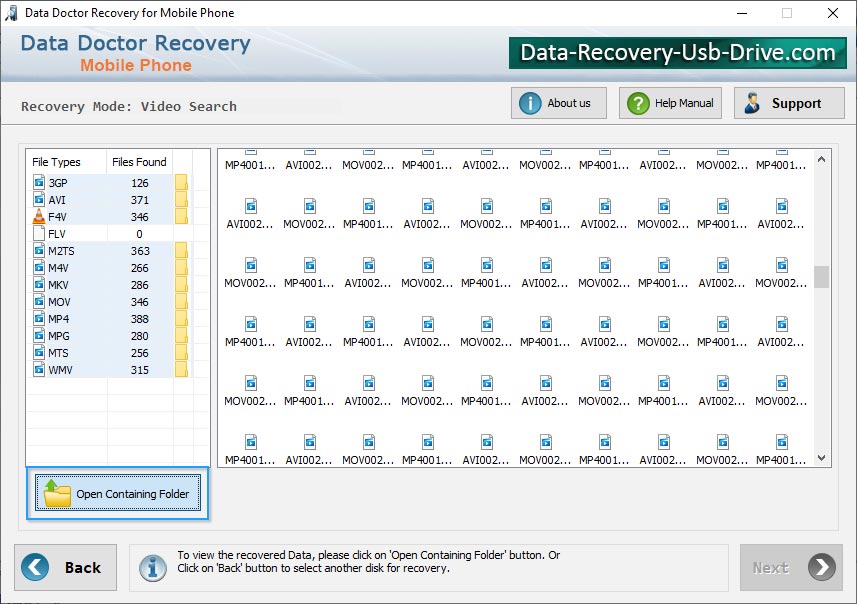Open the folder icon in the MPG row
The height and width of the screenshot is (604, 857).
181,335
